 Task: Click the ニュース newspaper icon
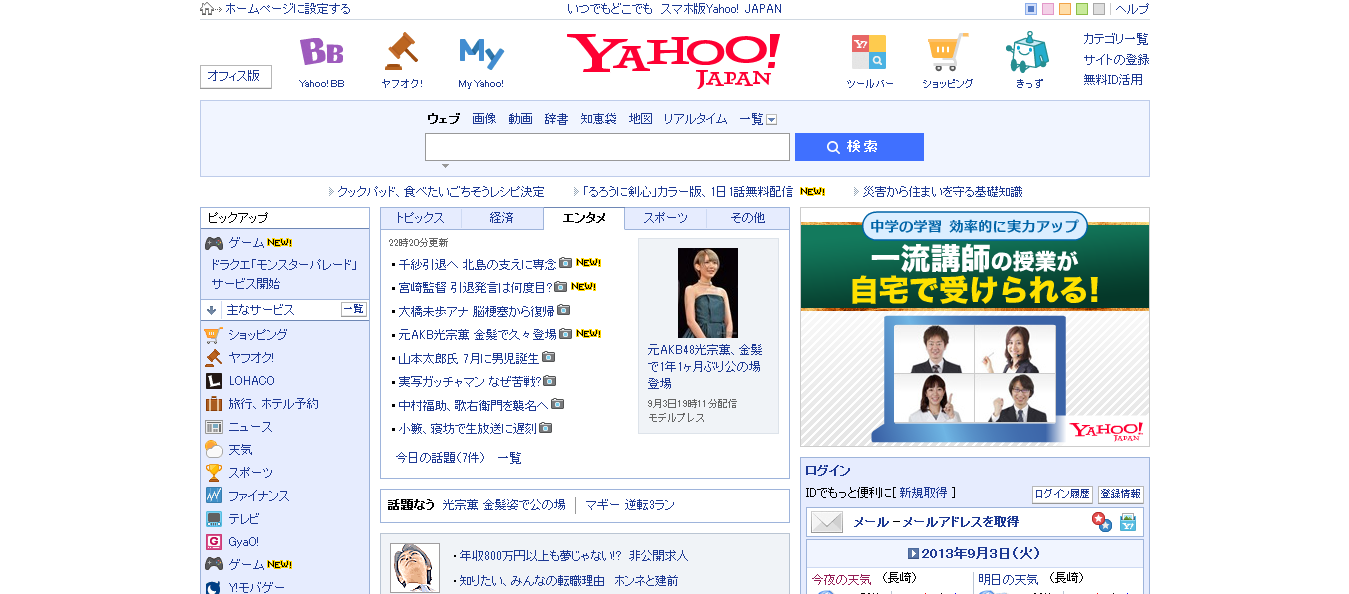213,427
